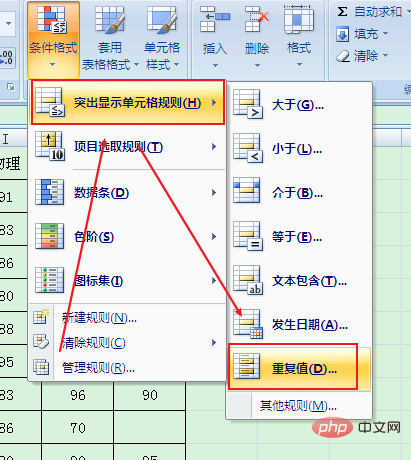Click the 小于 less-than icon
The image size is (411, 460).
click(x=248, y=148)
